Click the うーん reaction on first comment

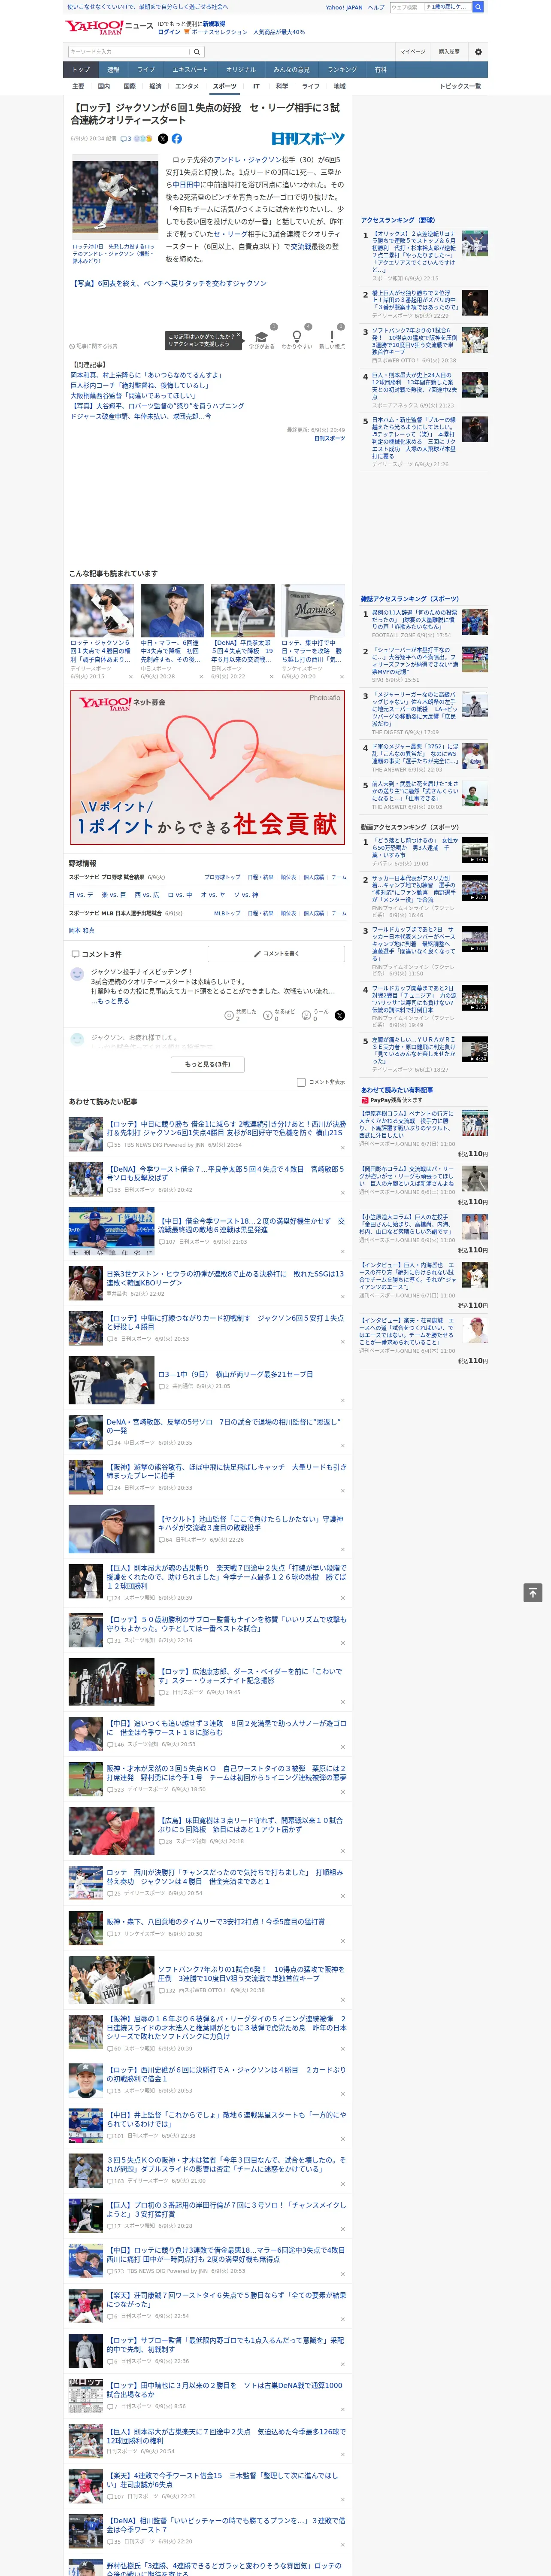[316, 1015]
